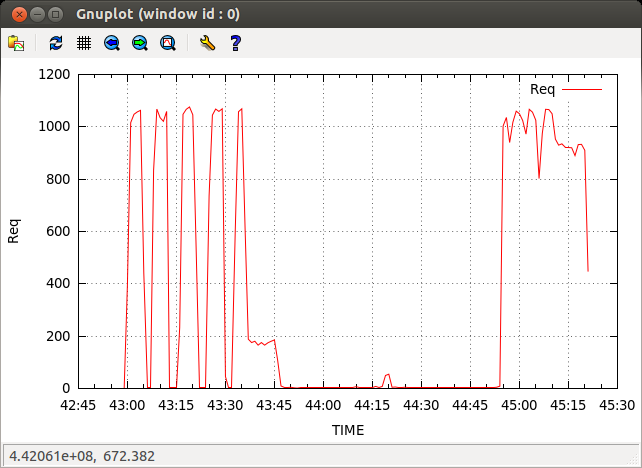642x468 pixels.
Task: Open help with question mark icon
Action: pyautogui.click(x=235, y=43)
